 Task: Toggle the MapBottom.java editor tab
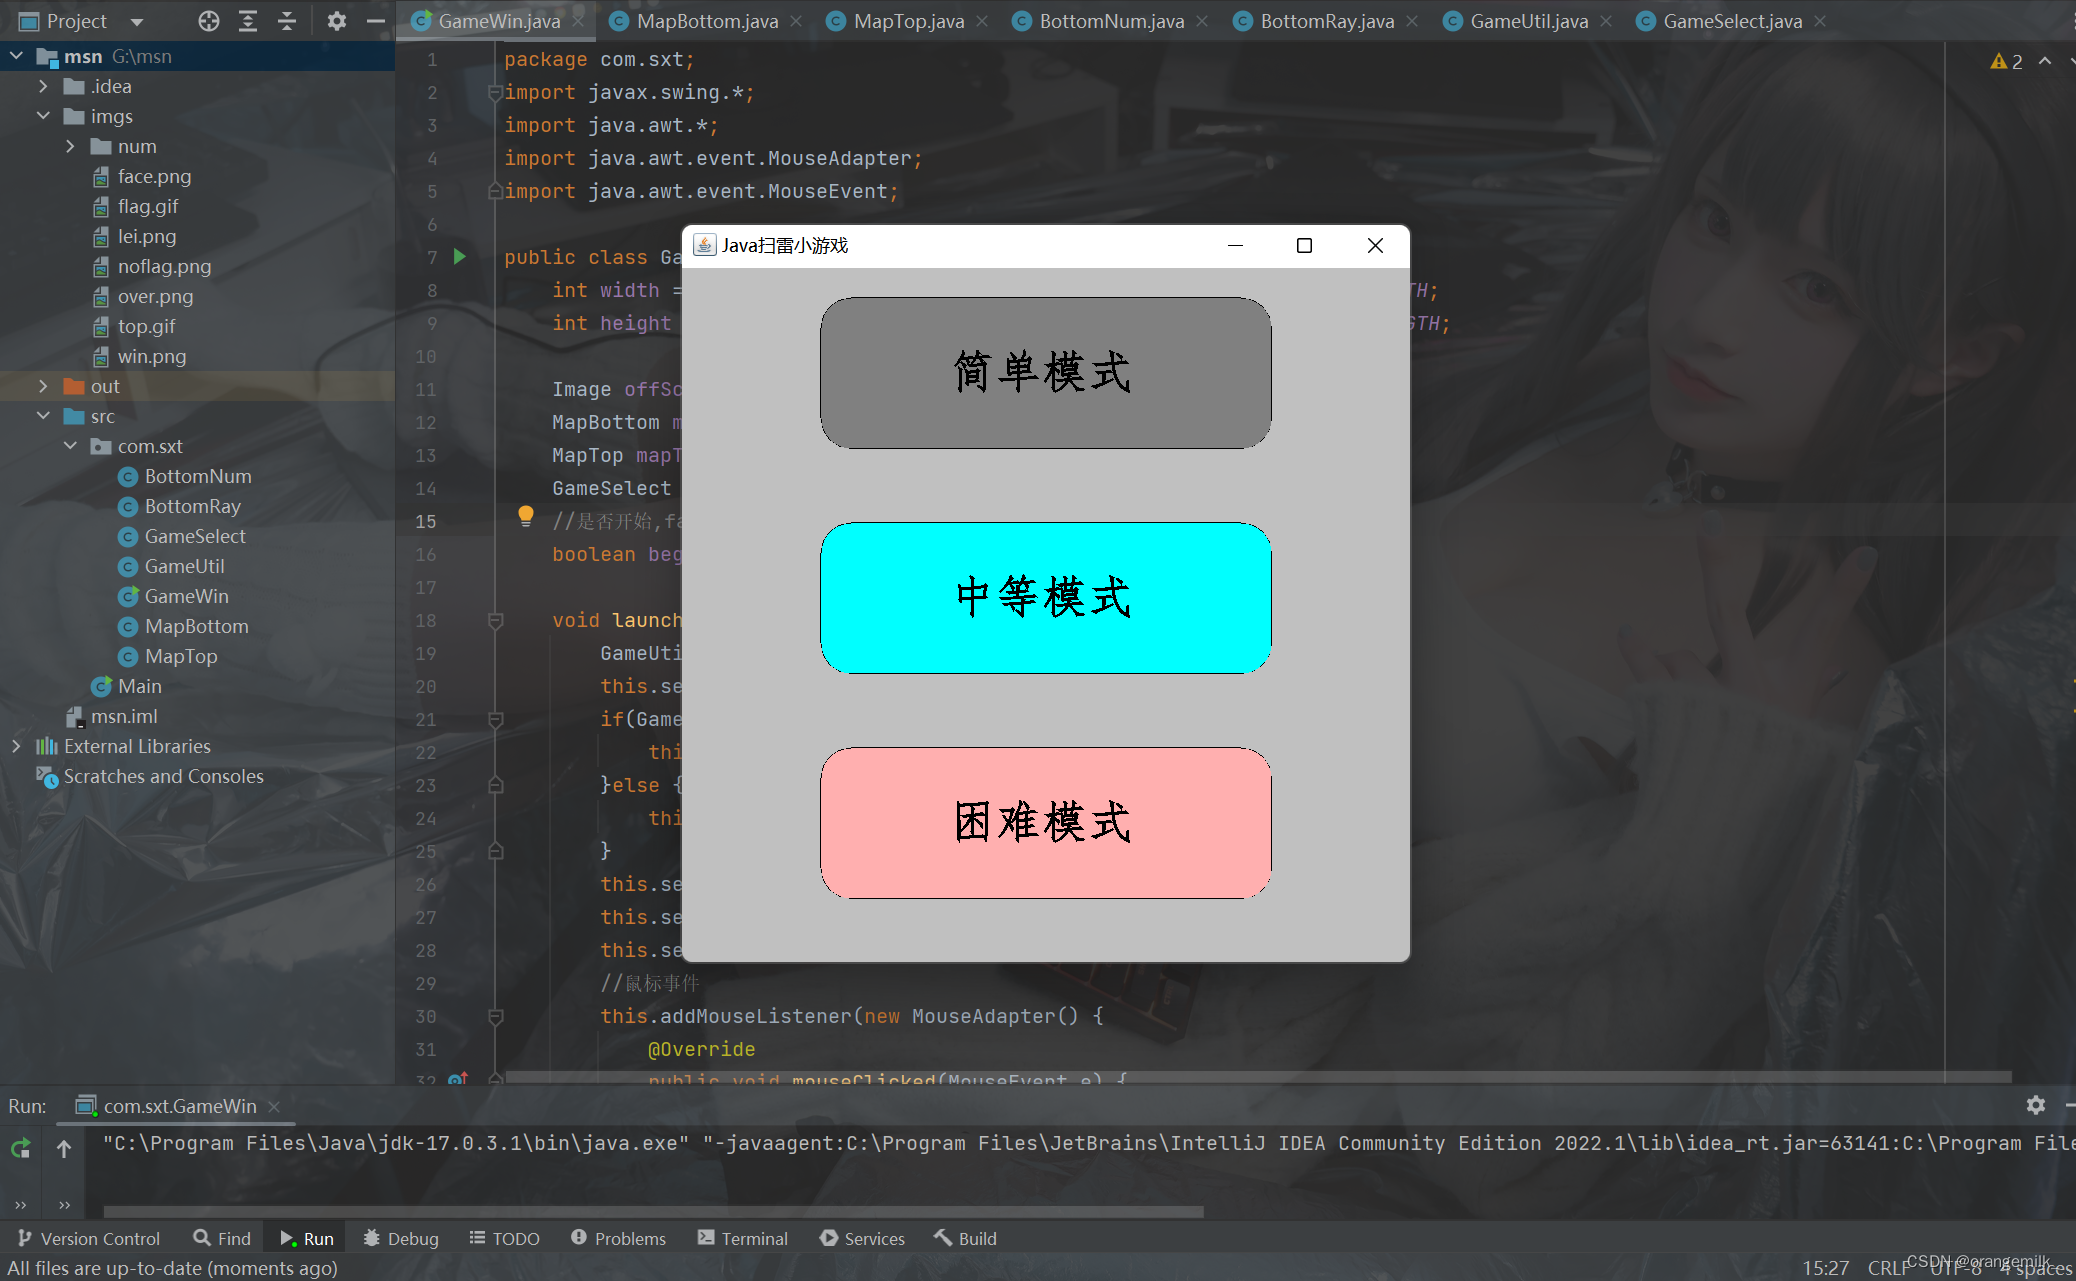(698, 19)
